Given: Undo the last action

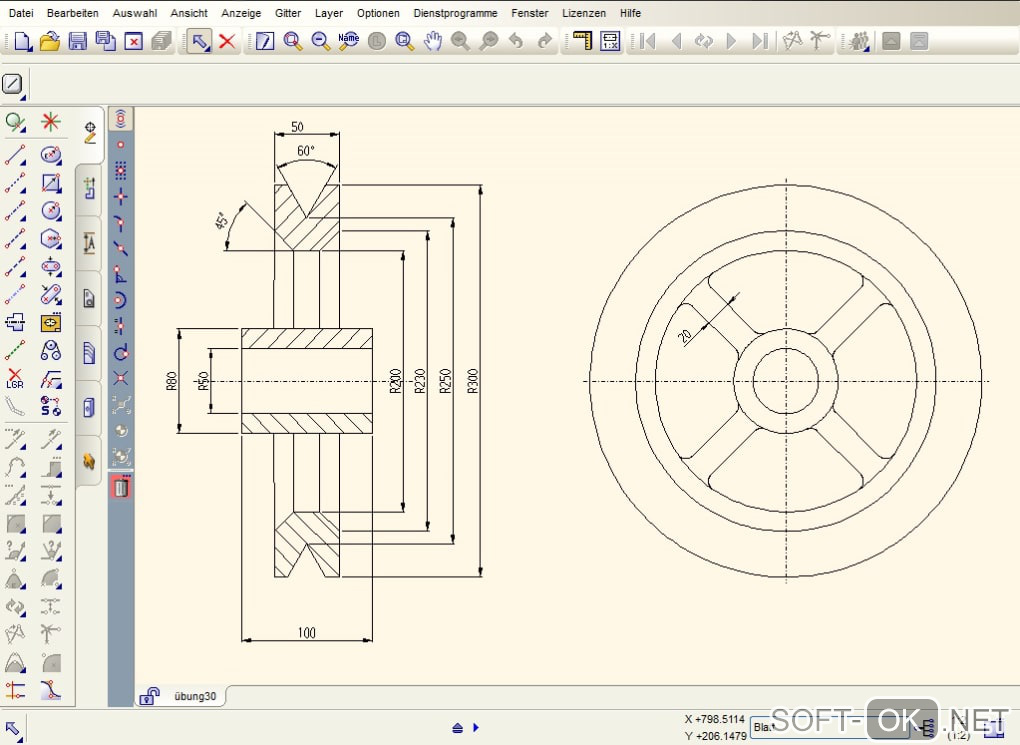Looking at the screenshot, I should 516,41.
